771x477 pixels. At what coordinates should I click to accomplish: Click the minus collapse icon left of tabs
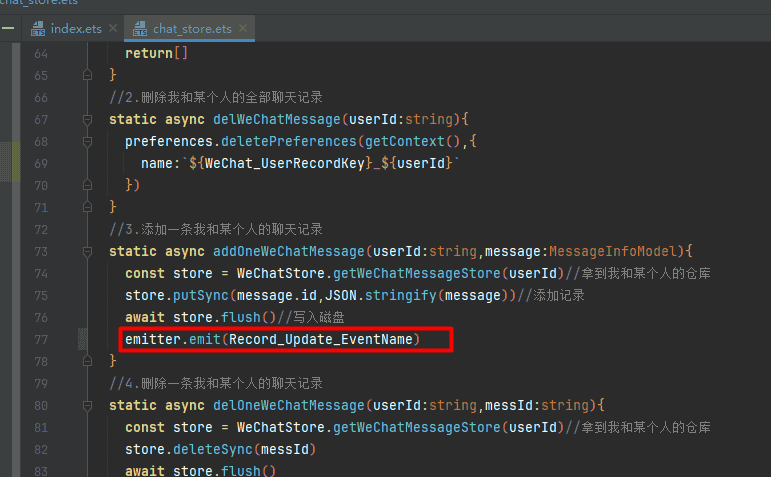(8, 28)
